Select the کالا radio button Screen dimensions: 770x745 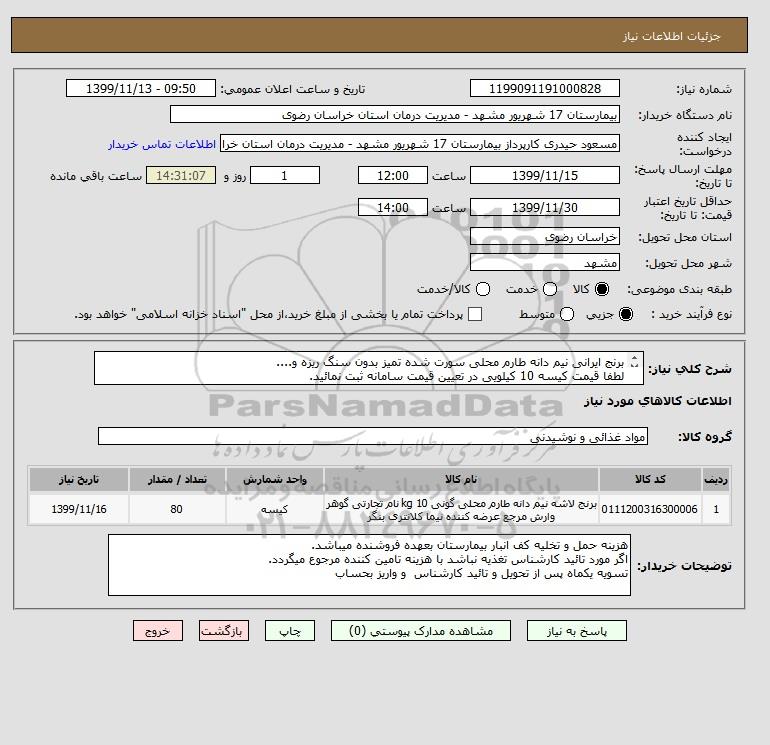point(602,289)
